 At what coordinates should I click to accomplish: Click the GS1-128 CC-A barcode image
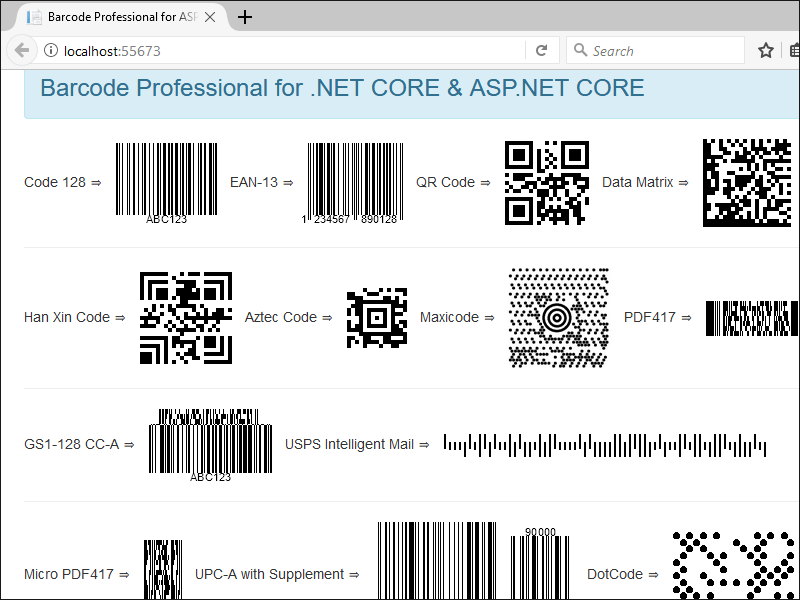[210, 445]
